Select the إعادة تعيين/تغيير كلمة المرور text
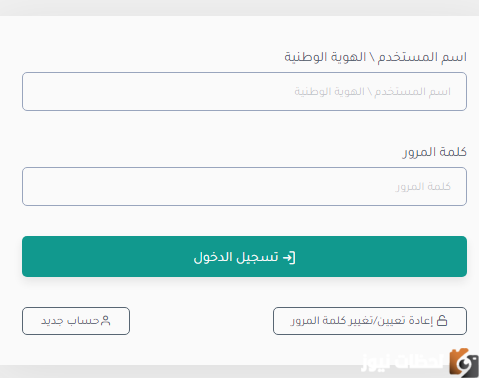The width and height of the screenshot is (479, 378). click(x=362, y=321)
